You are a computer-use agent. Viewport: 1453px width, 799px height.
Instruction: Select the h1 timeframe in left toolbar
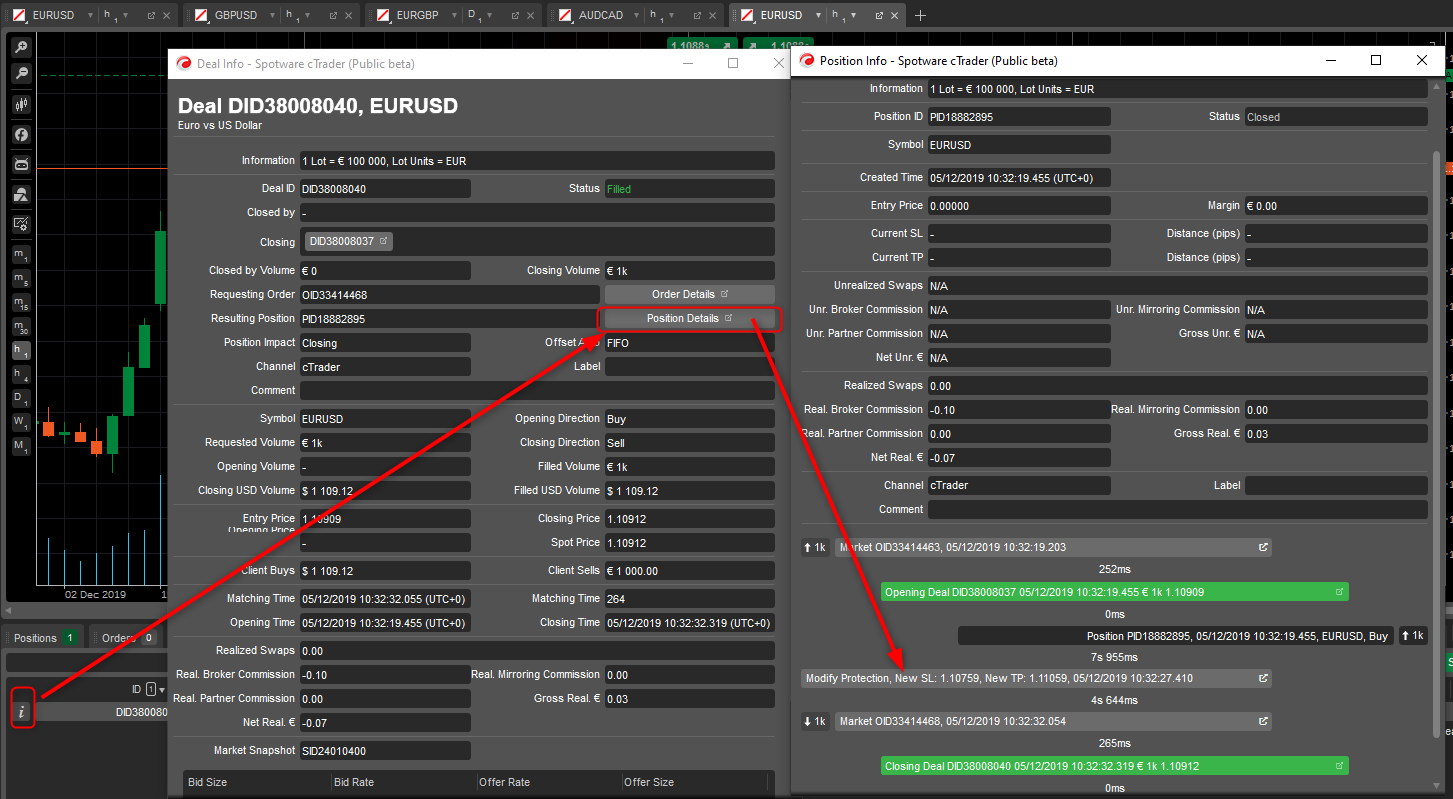click(21, 350)
